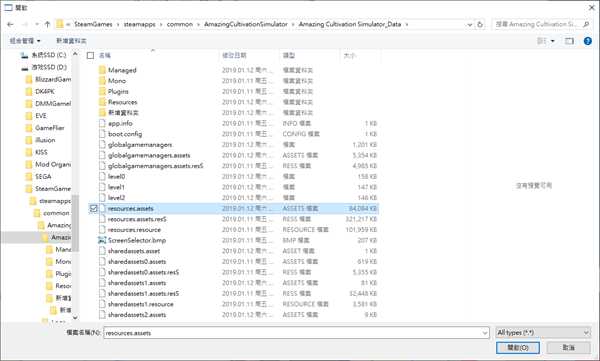The height and width of the screenshot is (361, 600).
Task: Click the search magnifier icon
Action: tap(586, 24)
